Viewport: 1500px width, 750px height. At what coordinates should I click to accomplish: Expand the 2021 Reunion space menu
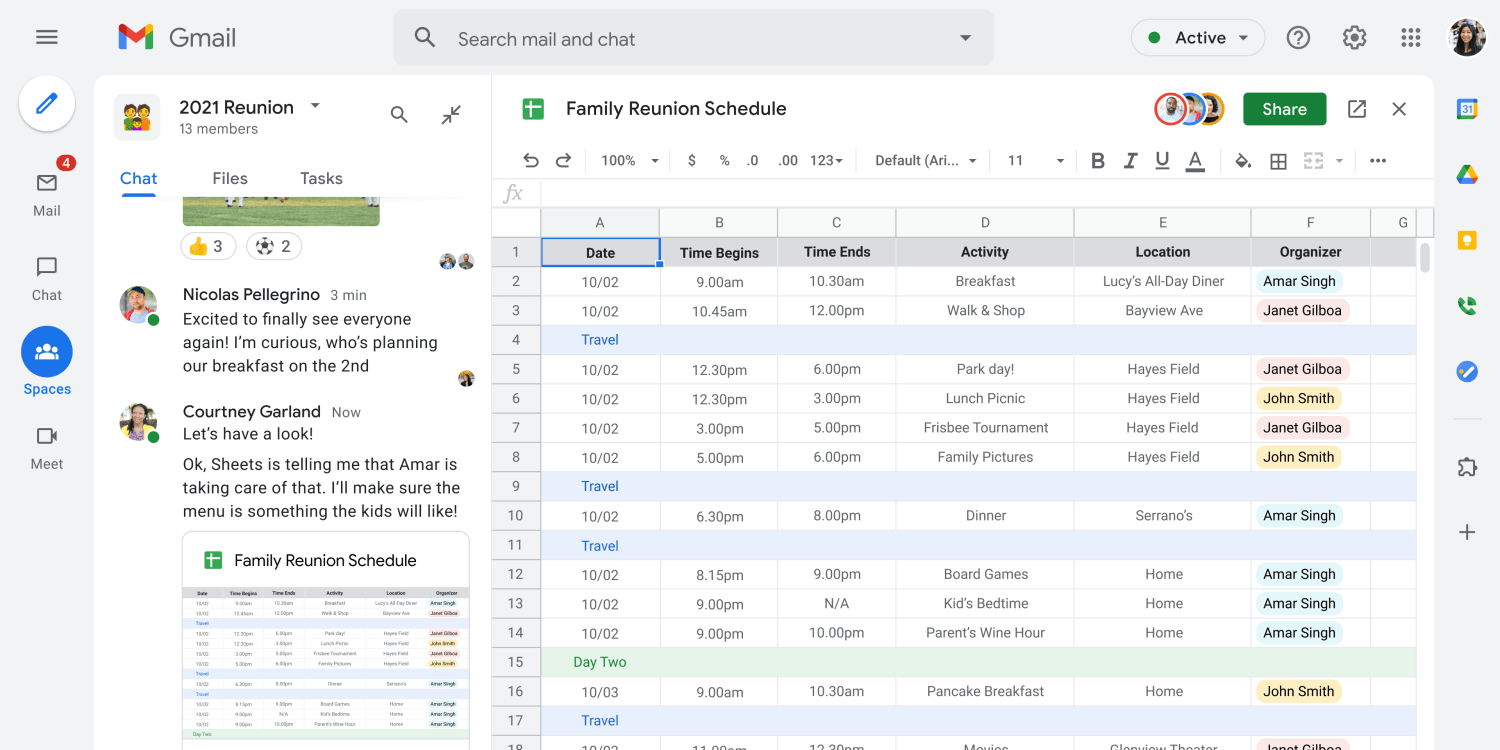pos(315,105)
